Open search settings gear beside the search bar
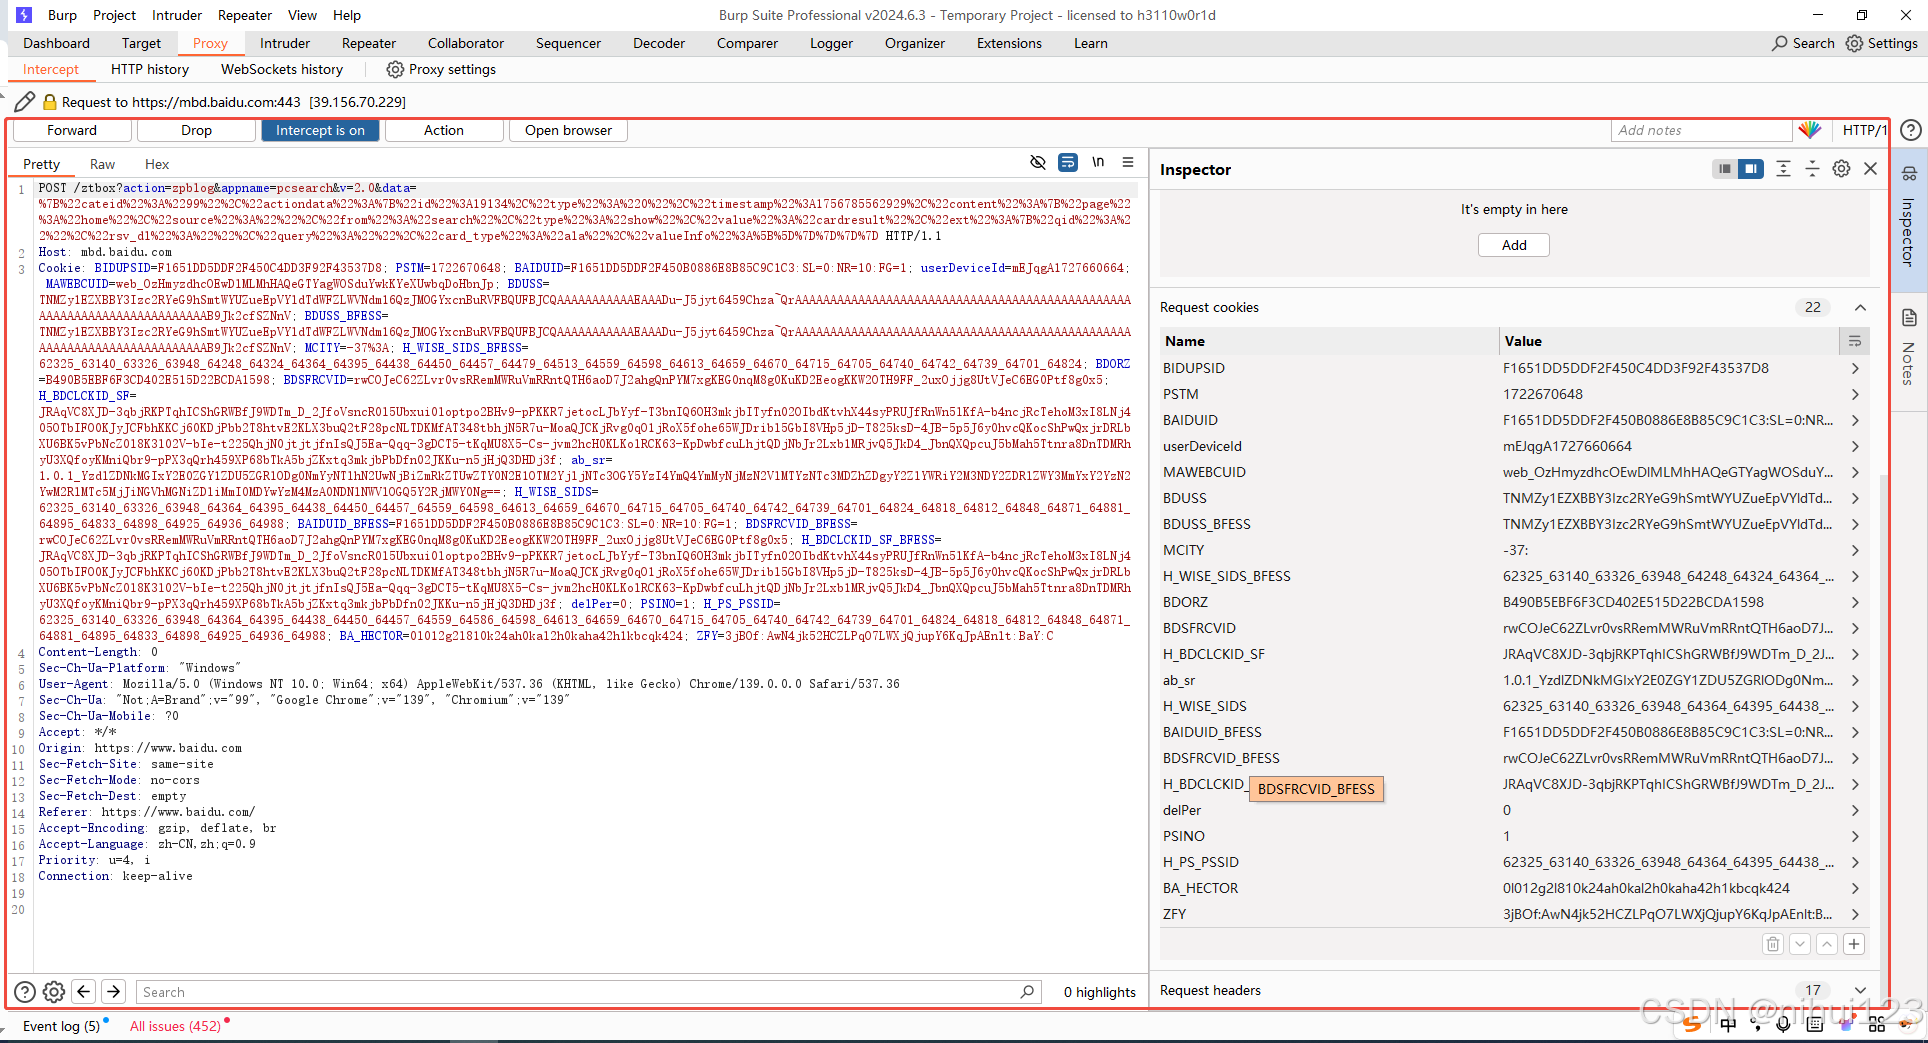Viewport: 1928px width, 1043px height. 54,992
